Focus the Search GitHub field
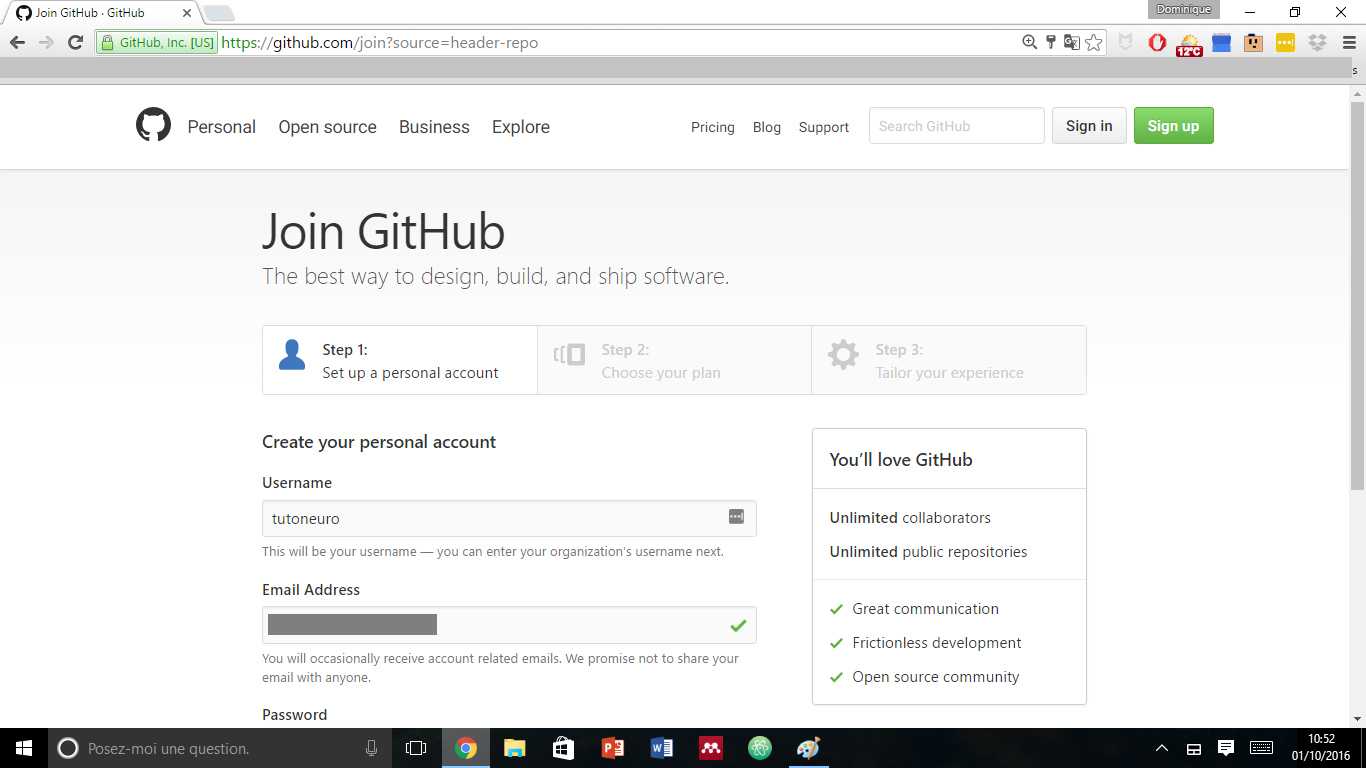Screen dimensions: 1366x768 [957, 126]
